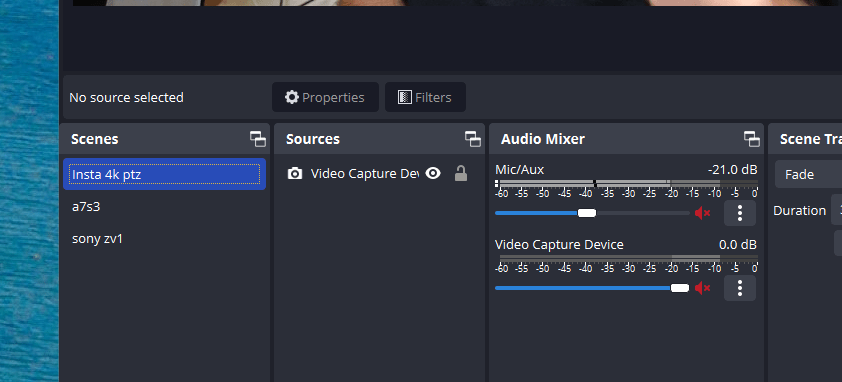Image resolution: width=842 pixels, height=382 pixels.
Task: Click the Video Capture Device volume slider handle
Action: tap(680, 289)
